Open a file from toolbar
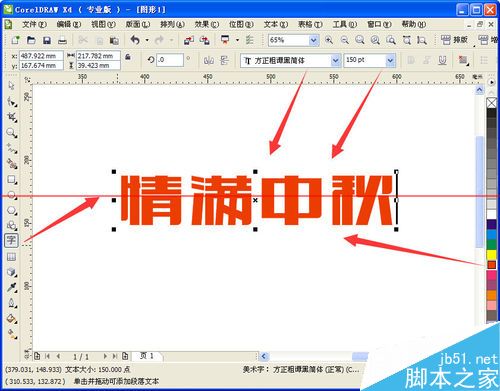The image size is (500, 391). pos(31,40)
